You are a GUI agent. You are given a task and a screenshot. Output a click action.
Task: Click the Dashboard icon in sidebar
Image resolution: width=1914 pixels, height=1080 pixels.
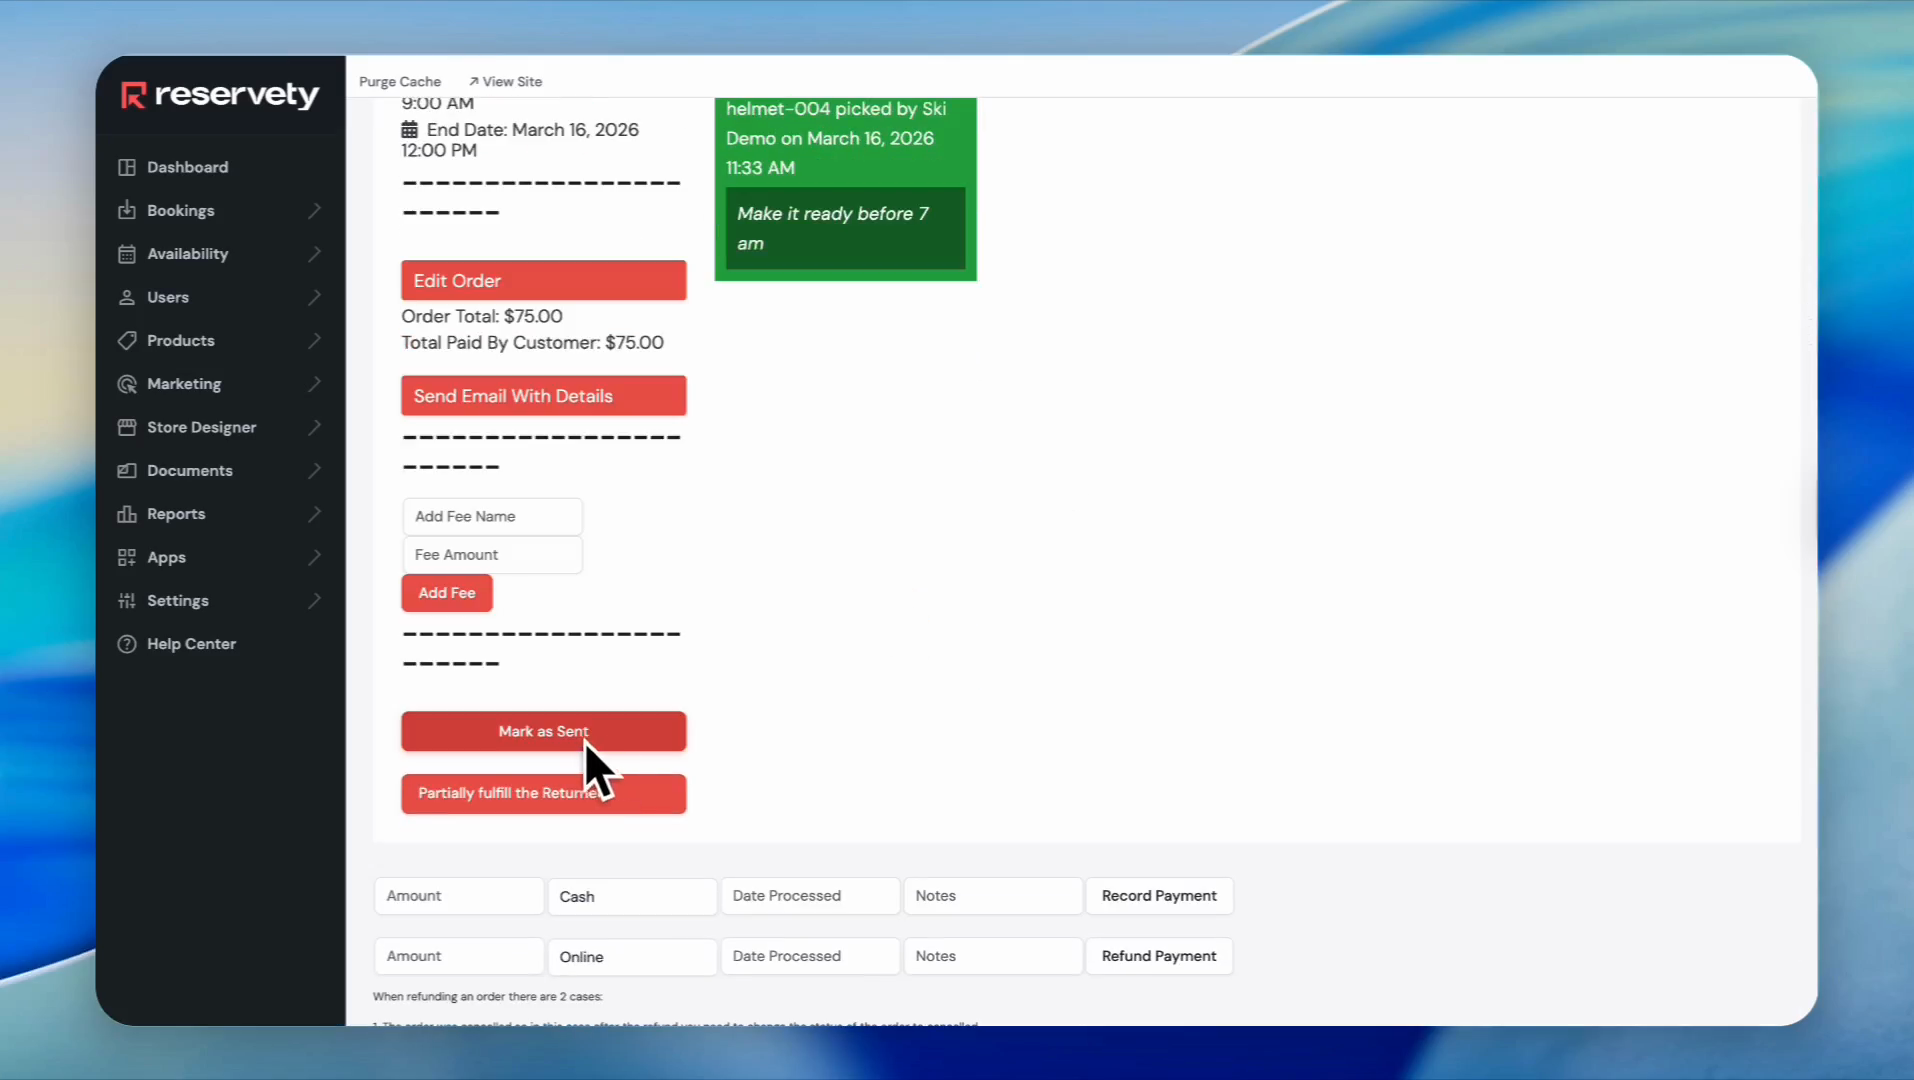point(127,167)
